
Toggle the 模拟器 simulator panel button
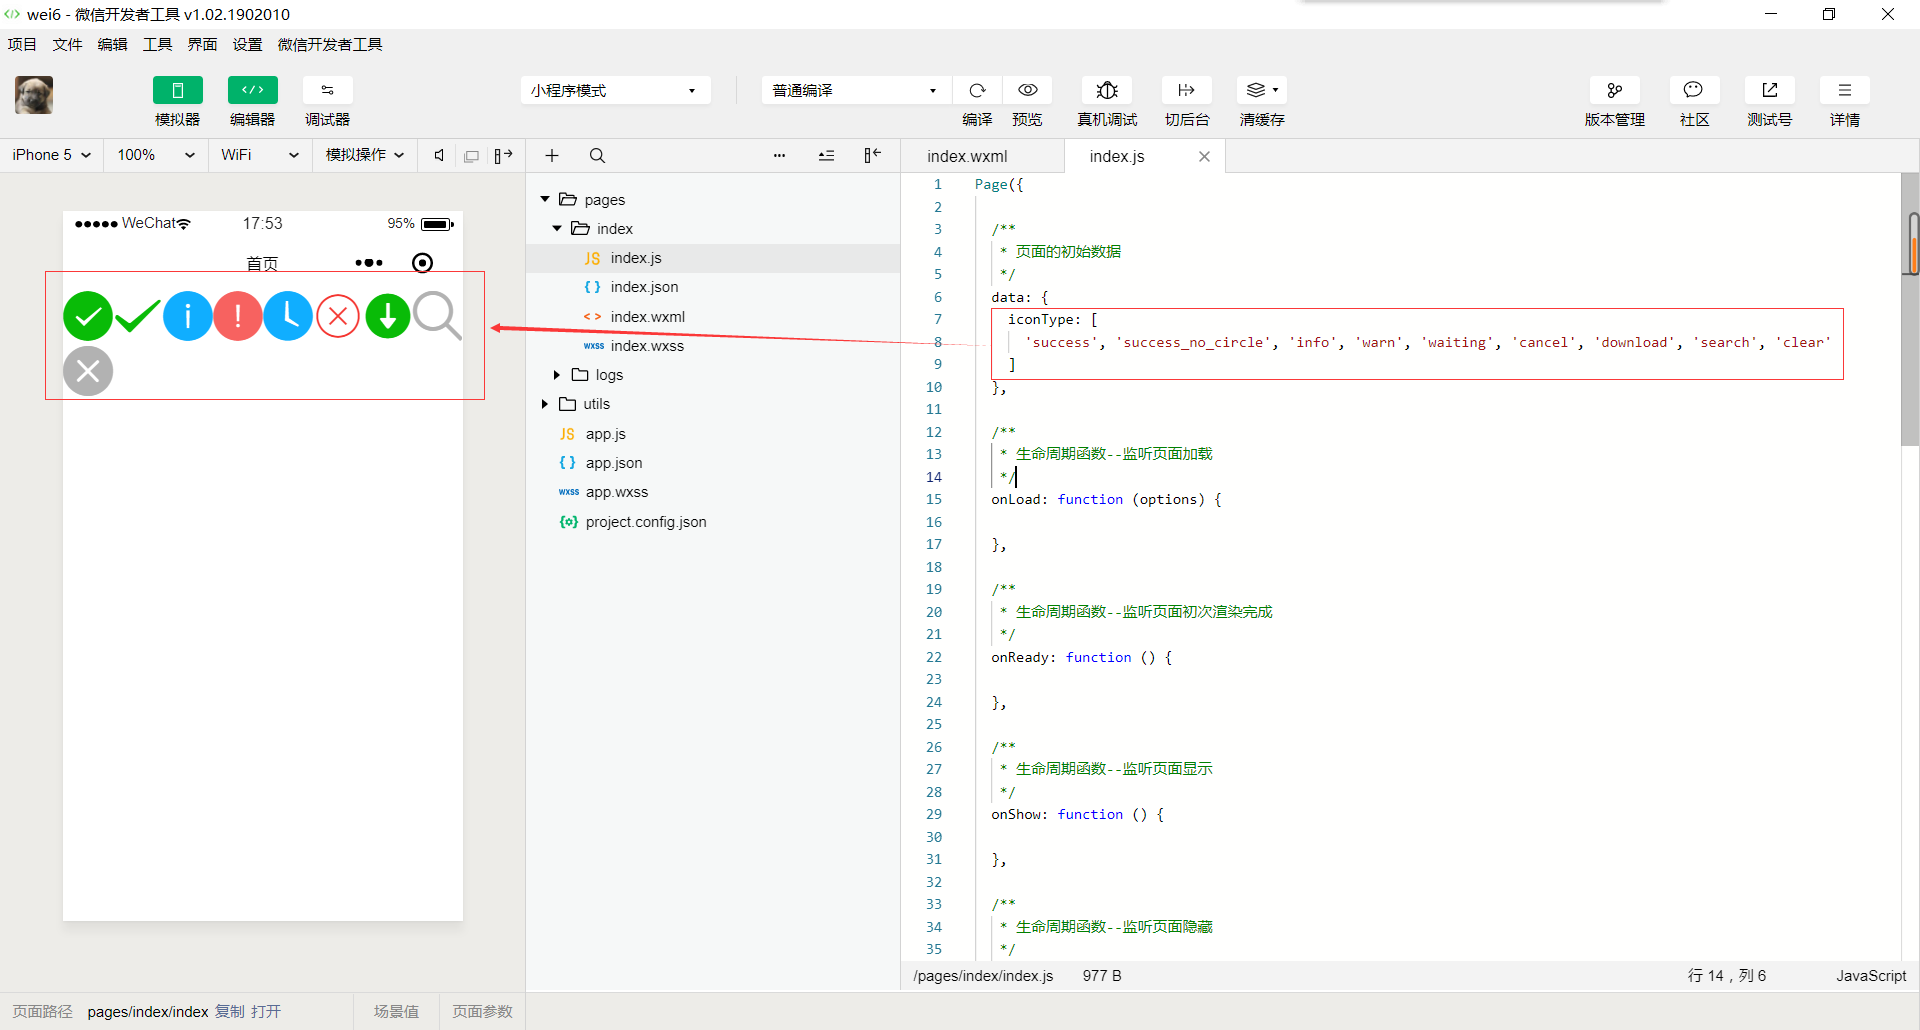pos(178,90)
